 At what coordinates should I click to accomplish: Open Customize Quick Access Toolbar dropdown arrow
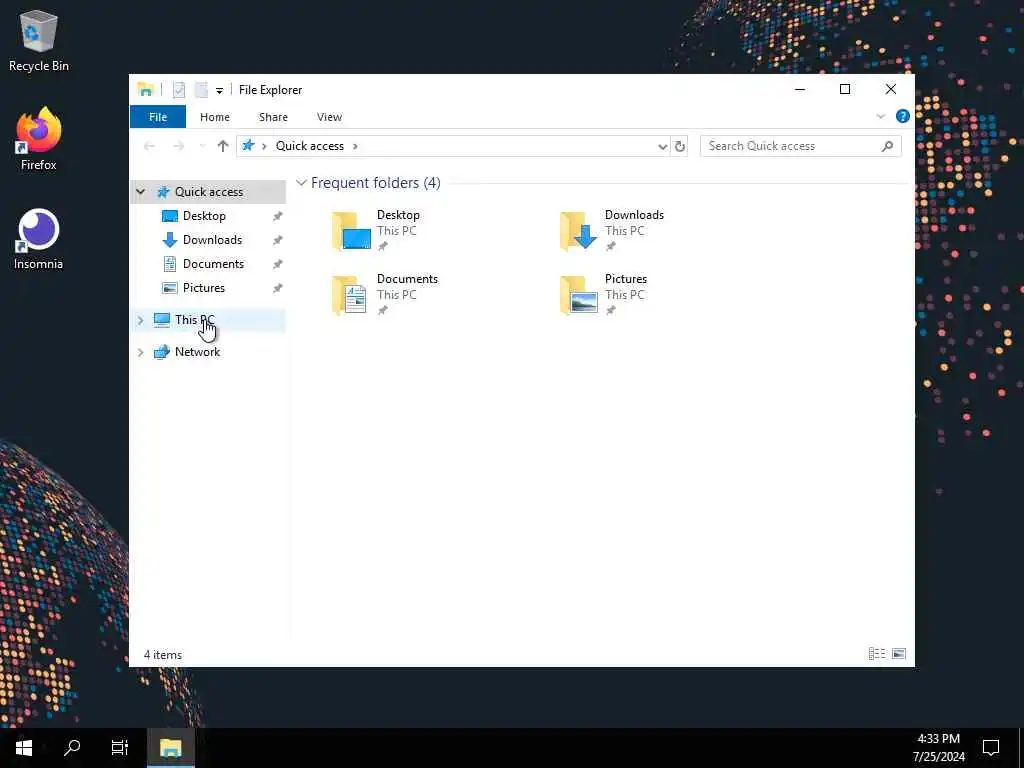tap(219, 91)
